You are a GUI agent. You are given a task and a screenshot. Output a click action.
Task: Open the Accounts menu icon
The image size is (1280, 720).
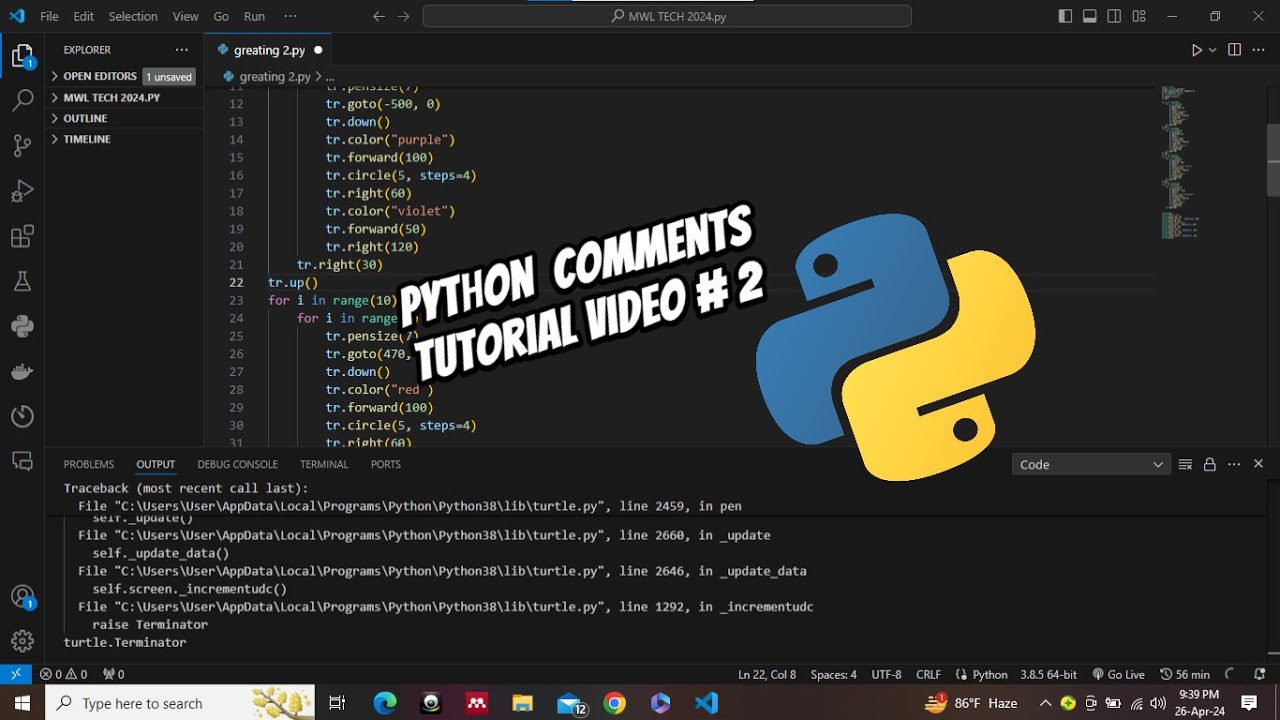pyautogui.click(x=22, y=597)
